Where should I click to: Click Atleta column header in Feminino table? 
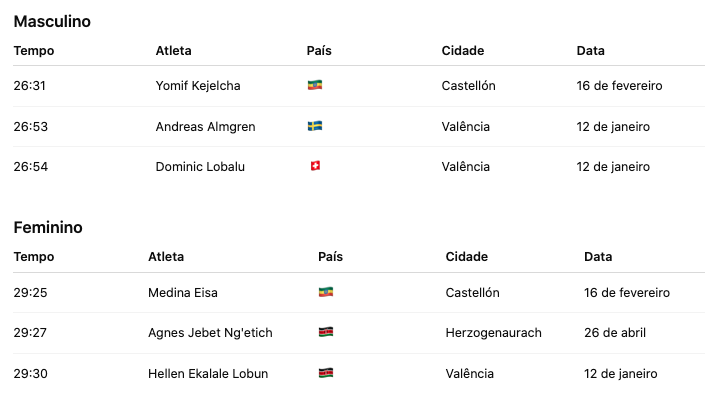[166, 257]
